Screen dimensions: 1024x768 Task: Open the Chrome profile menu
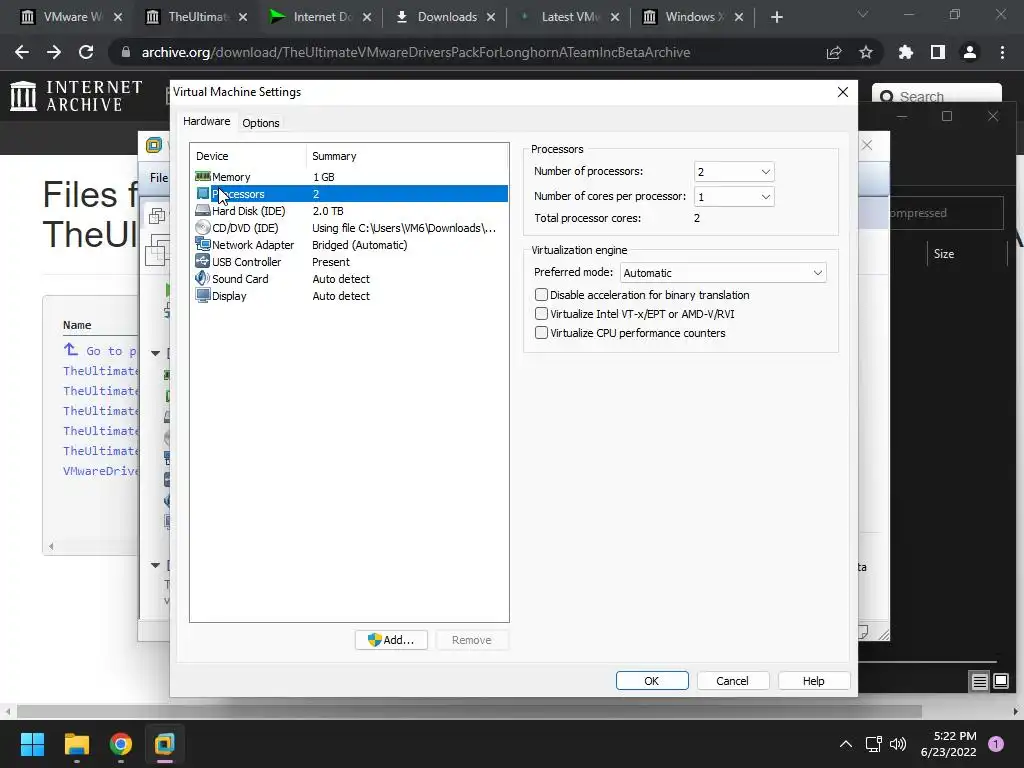[x=970, y=52]
